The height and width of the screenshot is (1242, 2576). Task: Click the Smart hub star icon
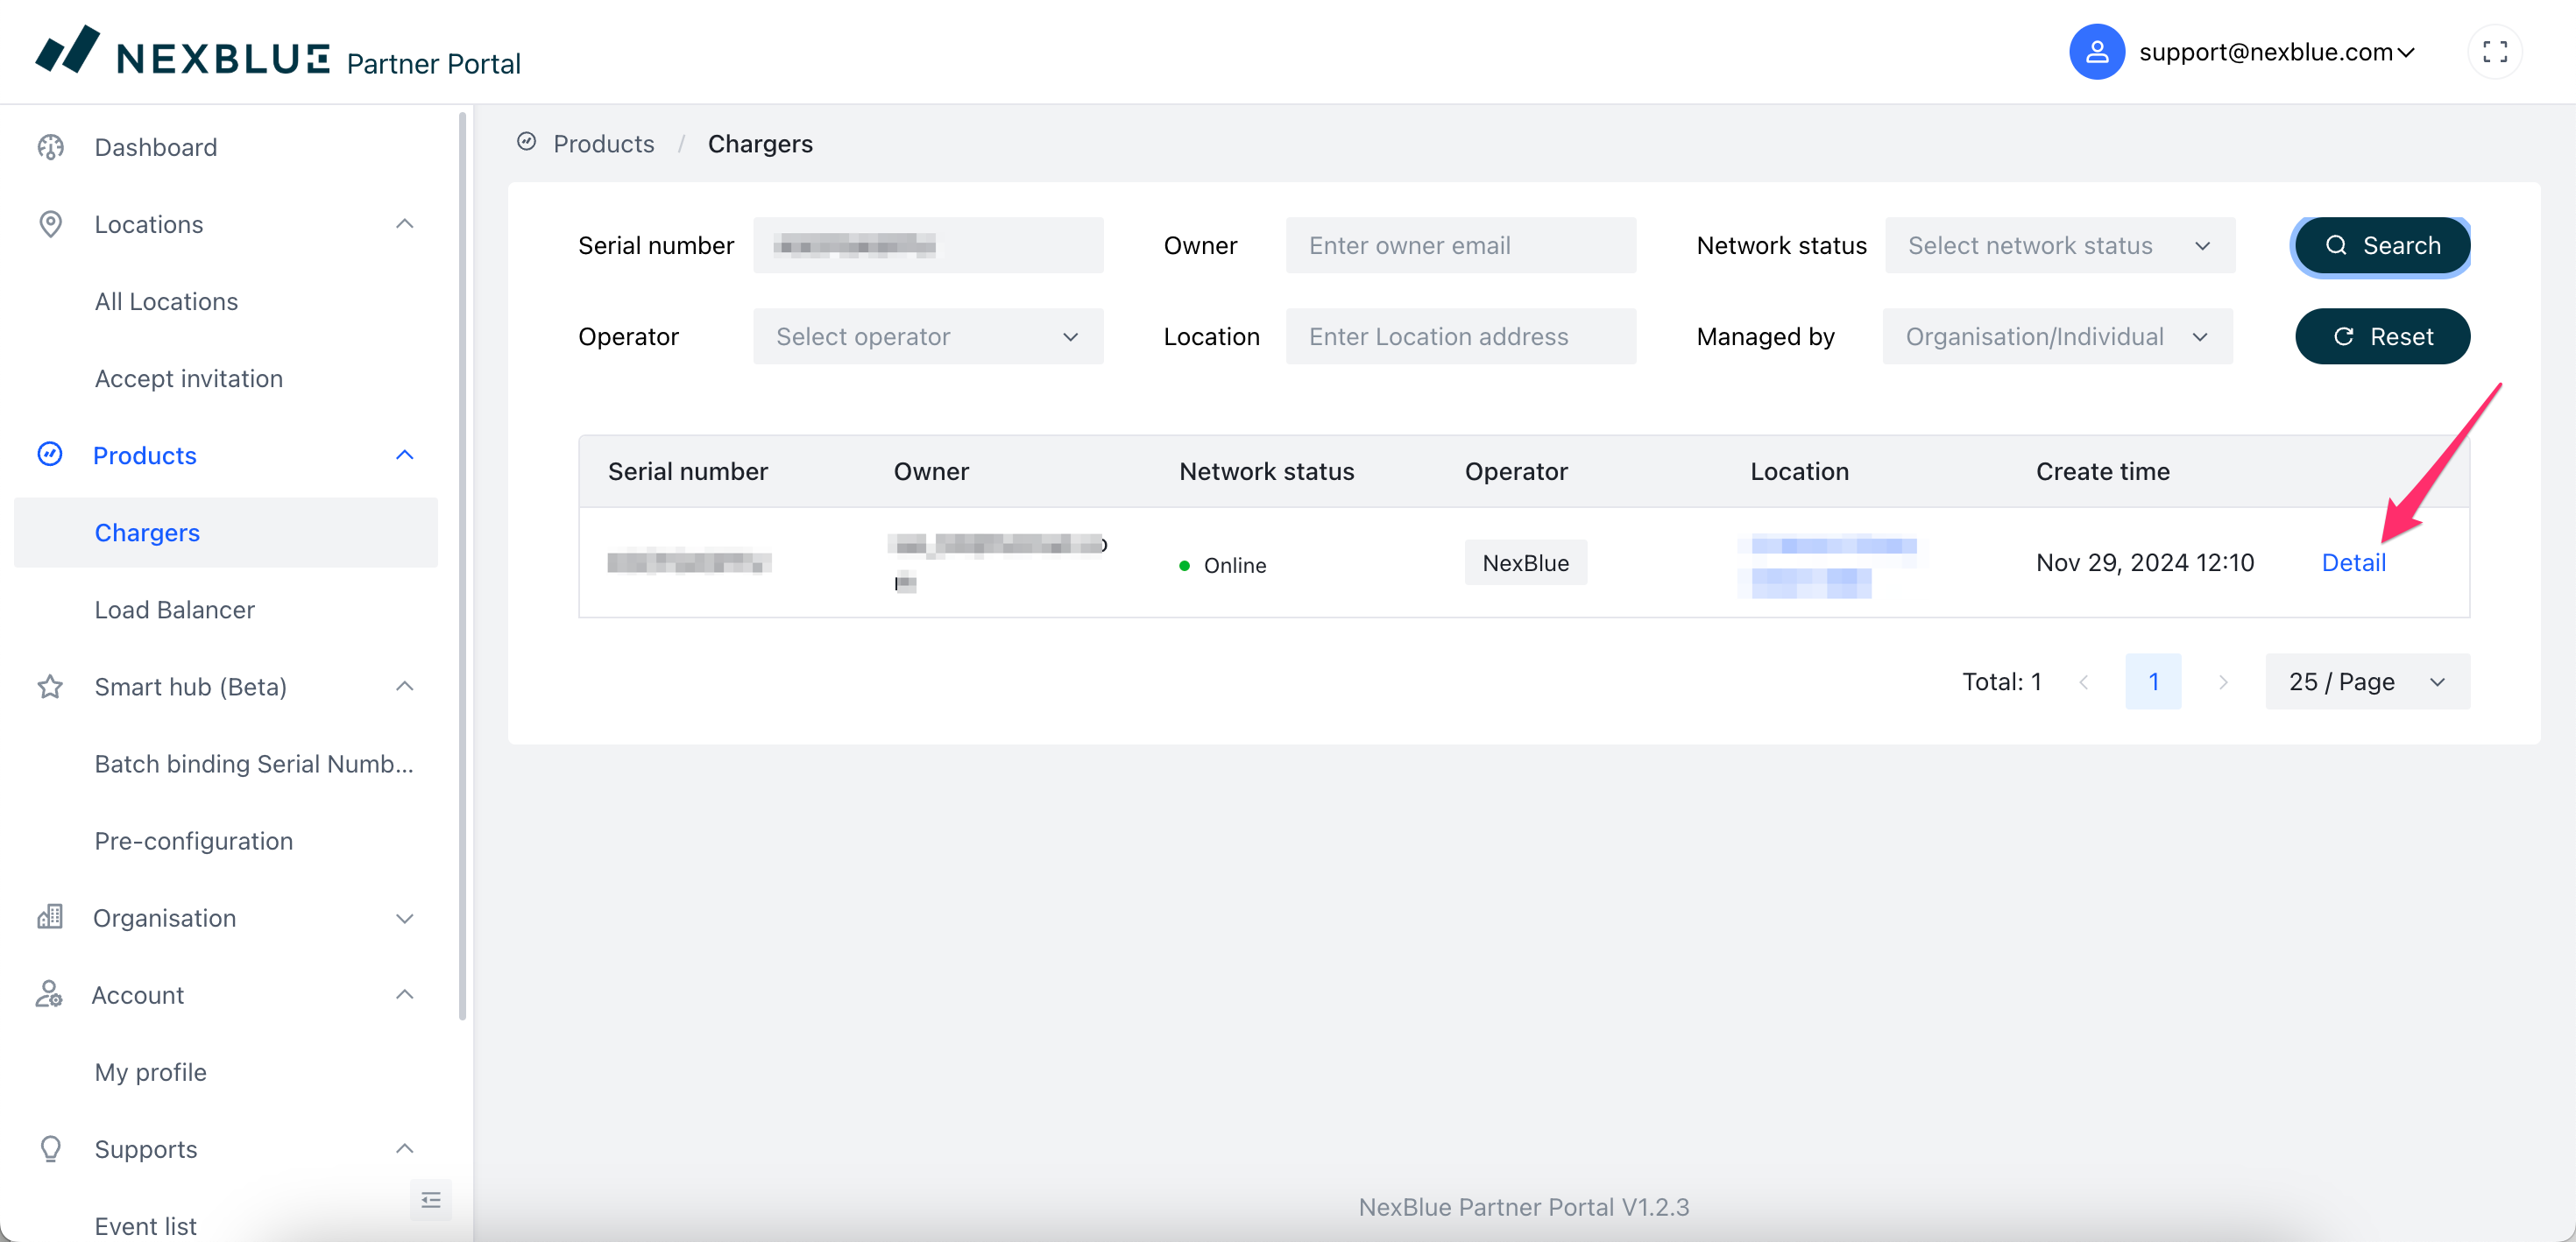(50, 687)
